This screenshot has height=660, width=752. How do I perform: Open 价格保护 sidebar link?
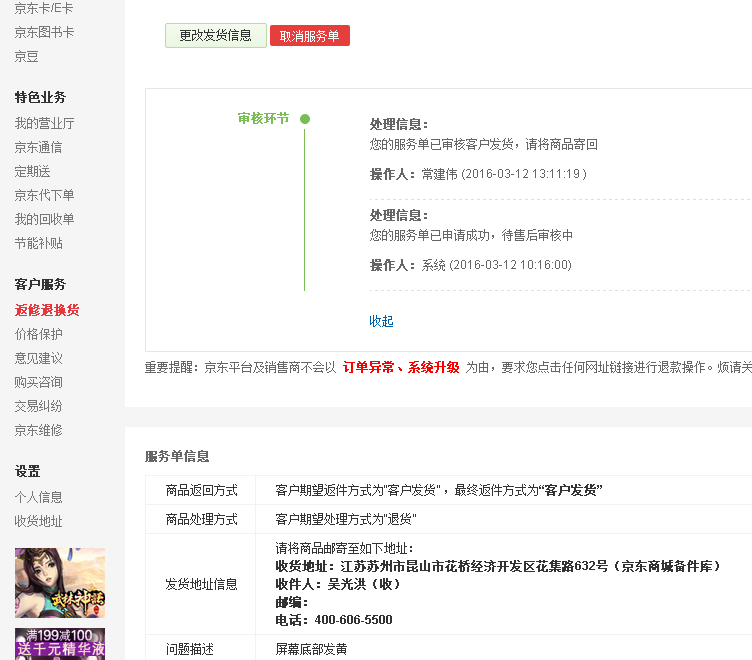coord(38,334)
